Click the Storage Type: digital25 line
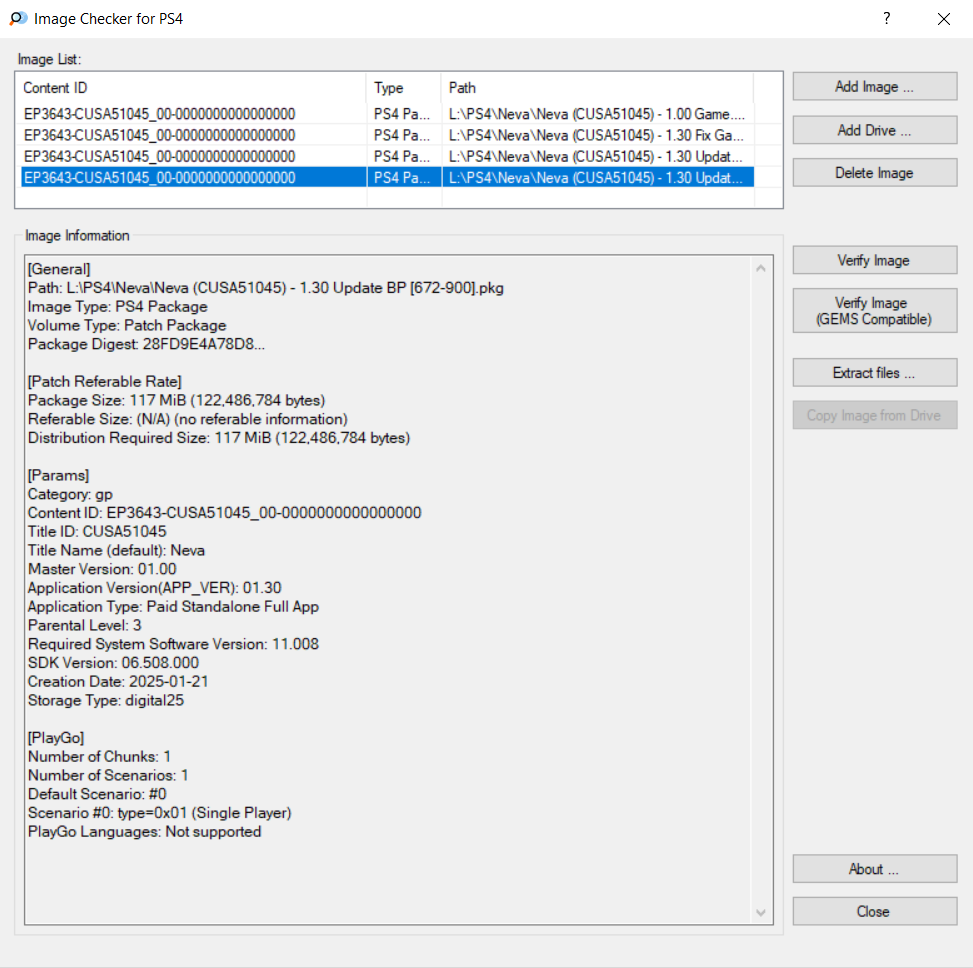Viewport: 973px width, 968px height. (106, 701)
